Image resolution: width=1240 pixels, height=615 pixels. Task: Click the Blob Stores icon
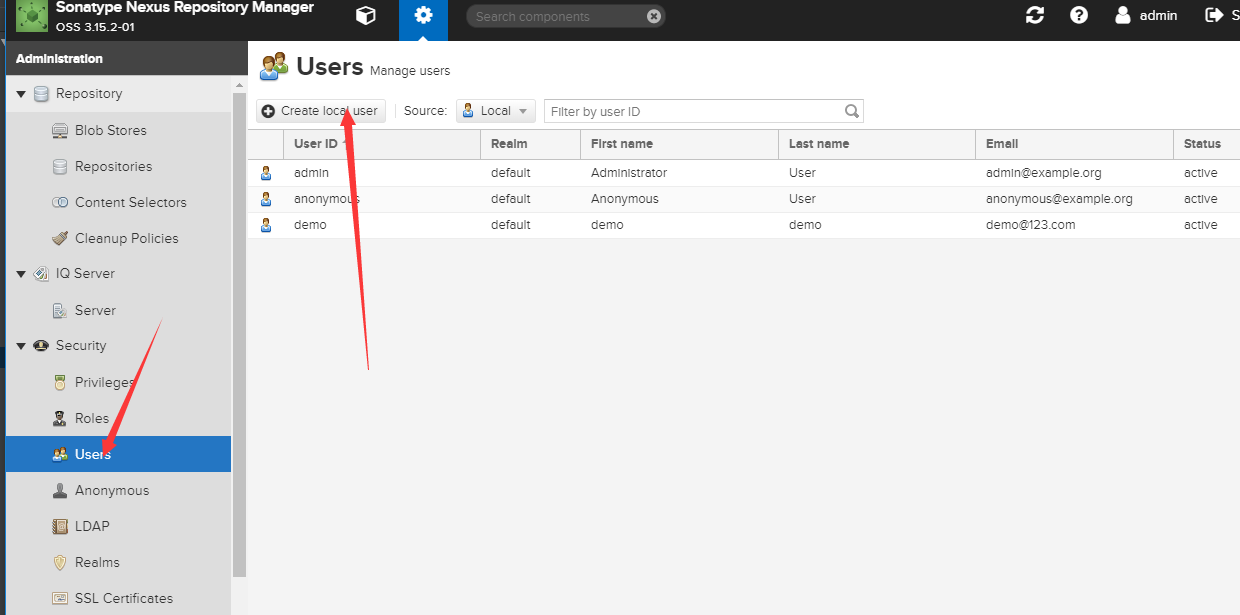click(60, 131)
